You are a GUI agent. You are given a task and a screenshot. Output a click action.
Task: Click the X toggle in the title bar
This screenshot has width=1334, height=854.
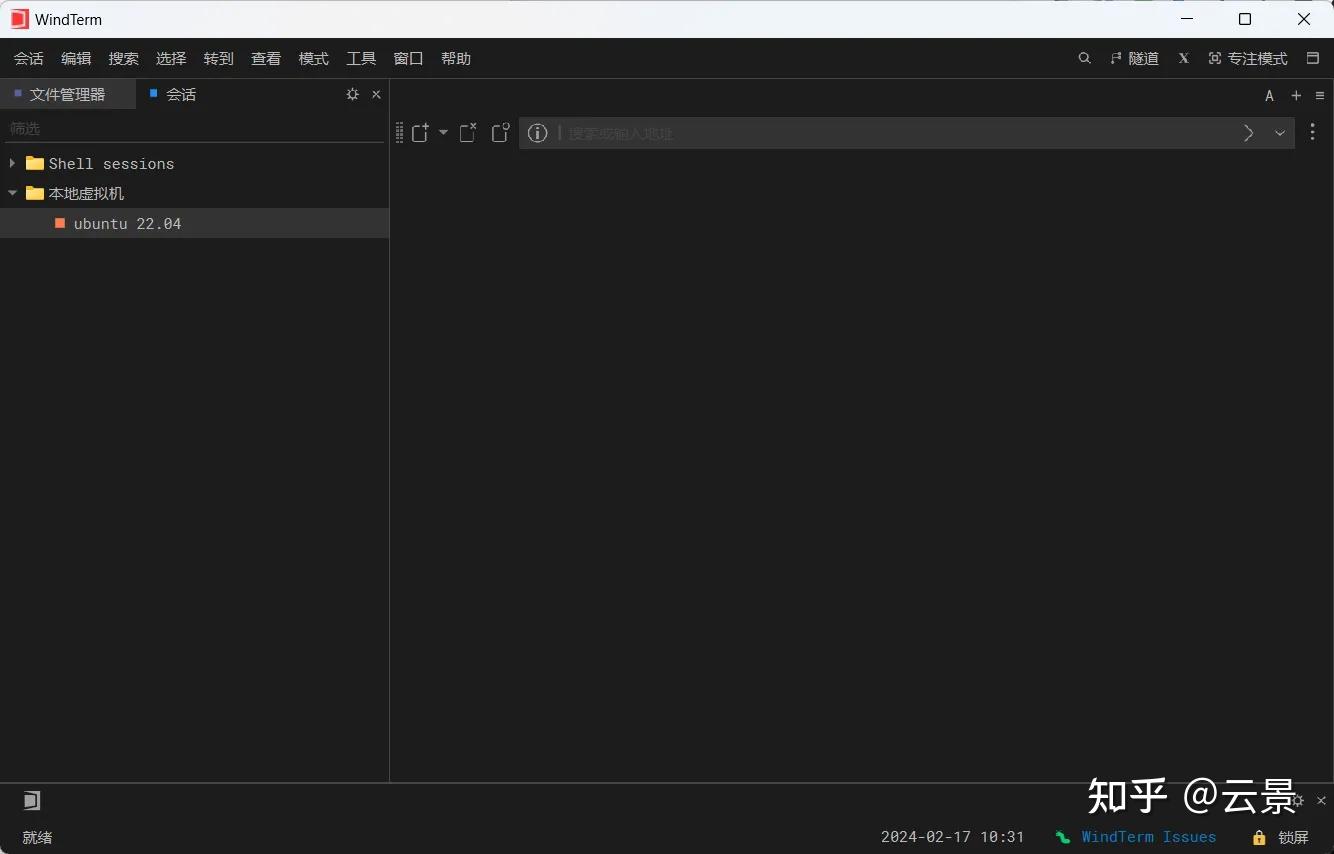(x=1183, y=58)
